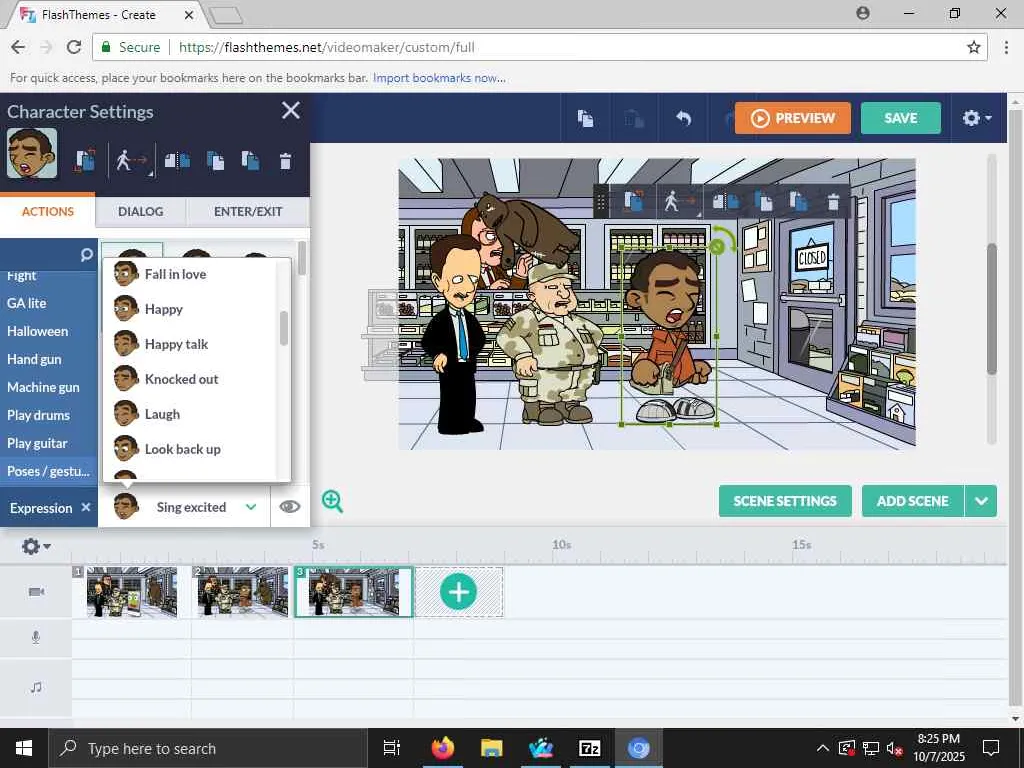This screenshot has width=1024, height=768.
Task: Click the flip icon in Character Settings panel
Action: coord(177,161)
